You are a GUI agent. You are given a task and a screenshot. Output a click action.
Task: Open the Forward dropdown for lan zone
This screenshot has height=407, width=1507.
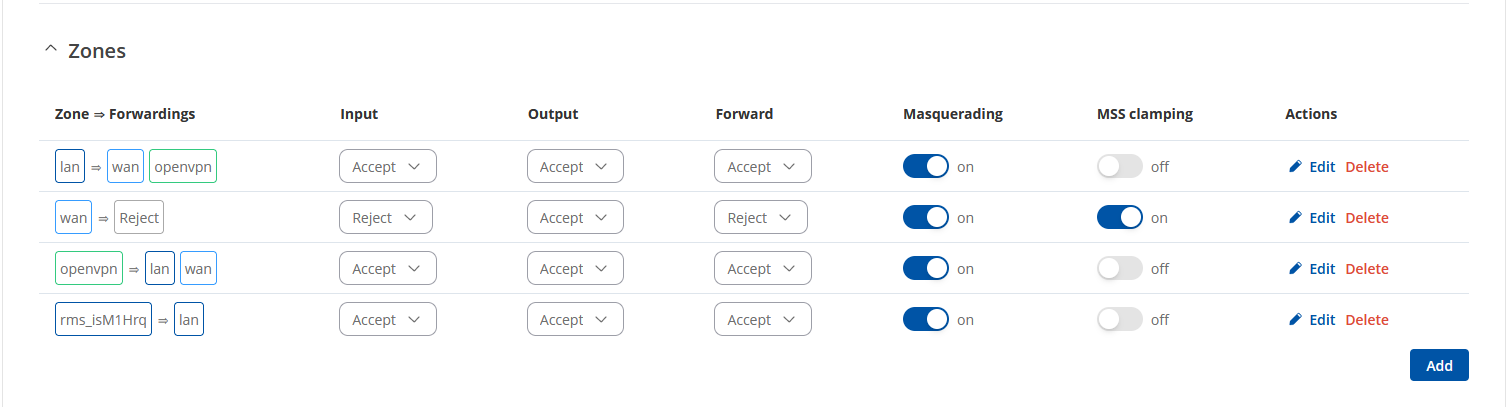(763, 167)
